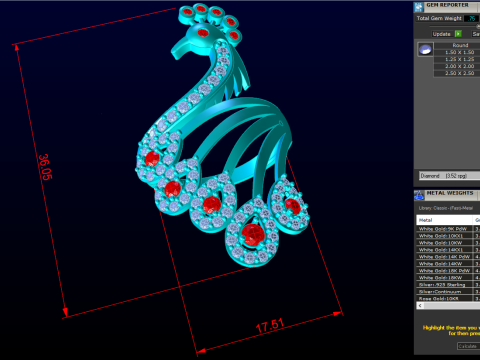Click the 36.05 dimension label
The height and width of the screenshot is (360, 480).
[x=45, y=167]
